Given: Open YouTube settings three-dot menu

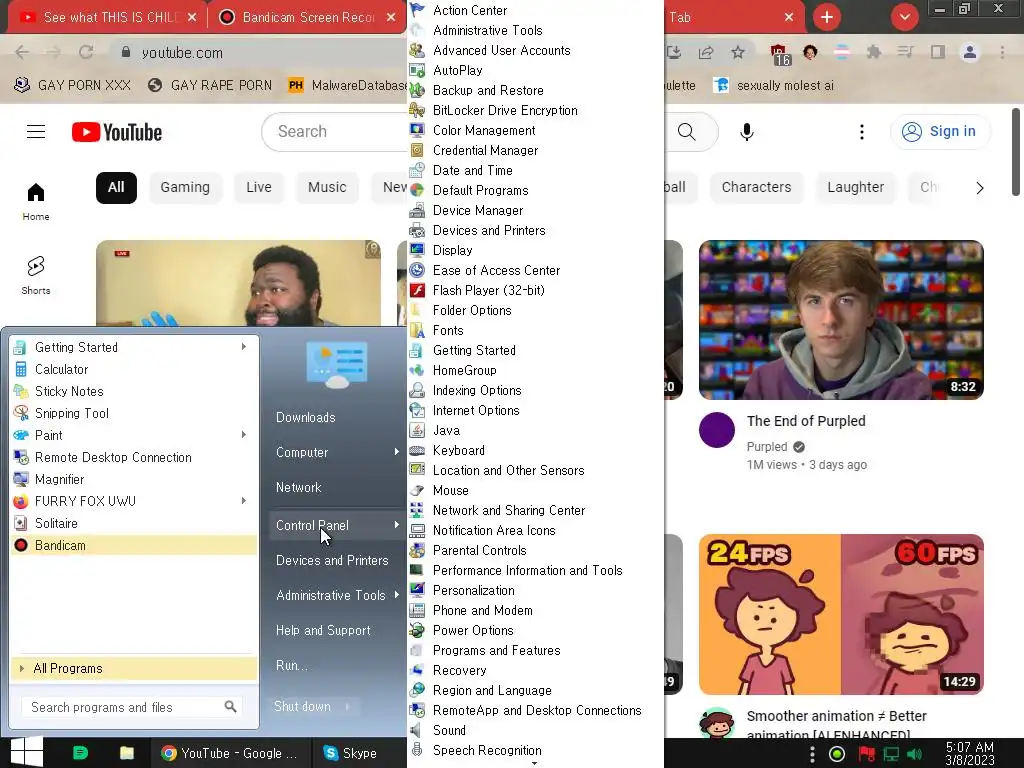Looking at the screenshot, I should (861, 132).
